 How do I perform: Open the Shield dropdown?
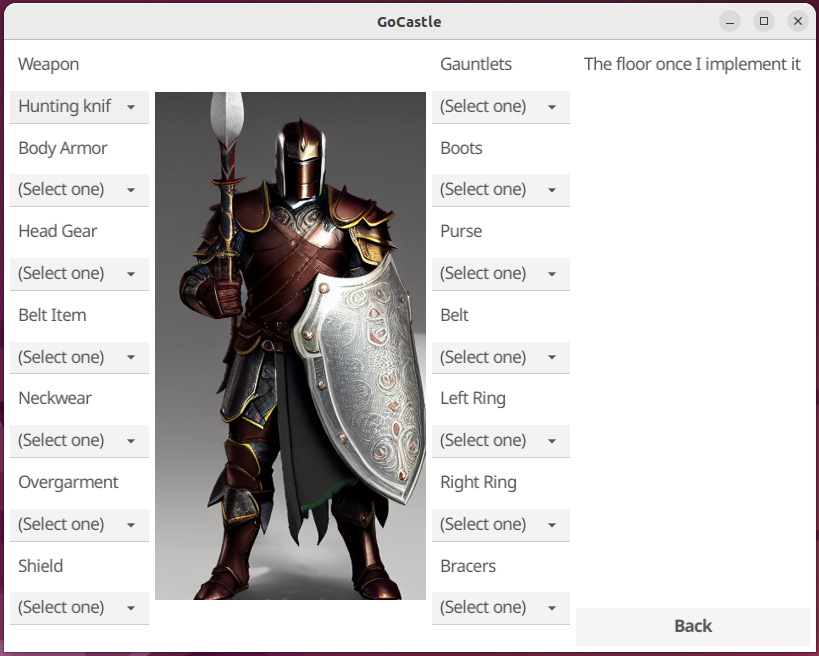tap(79, 608)
